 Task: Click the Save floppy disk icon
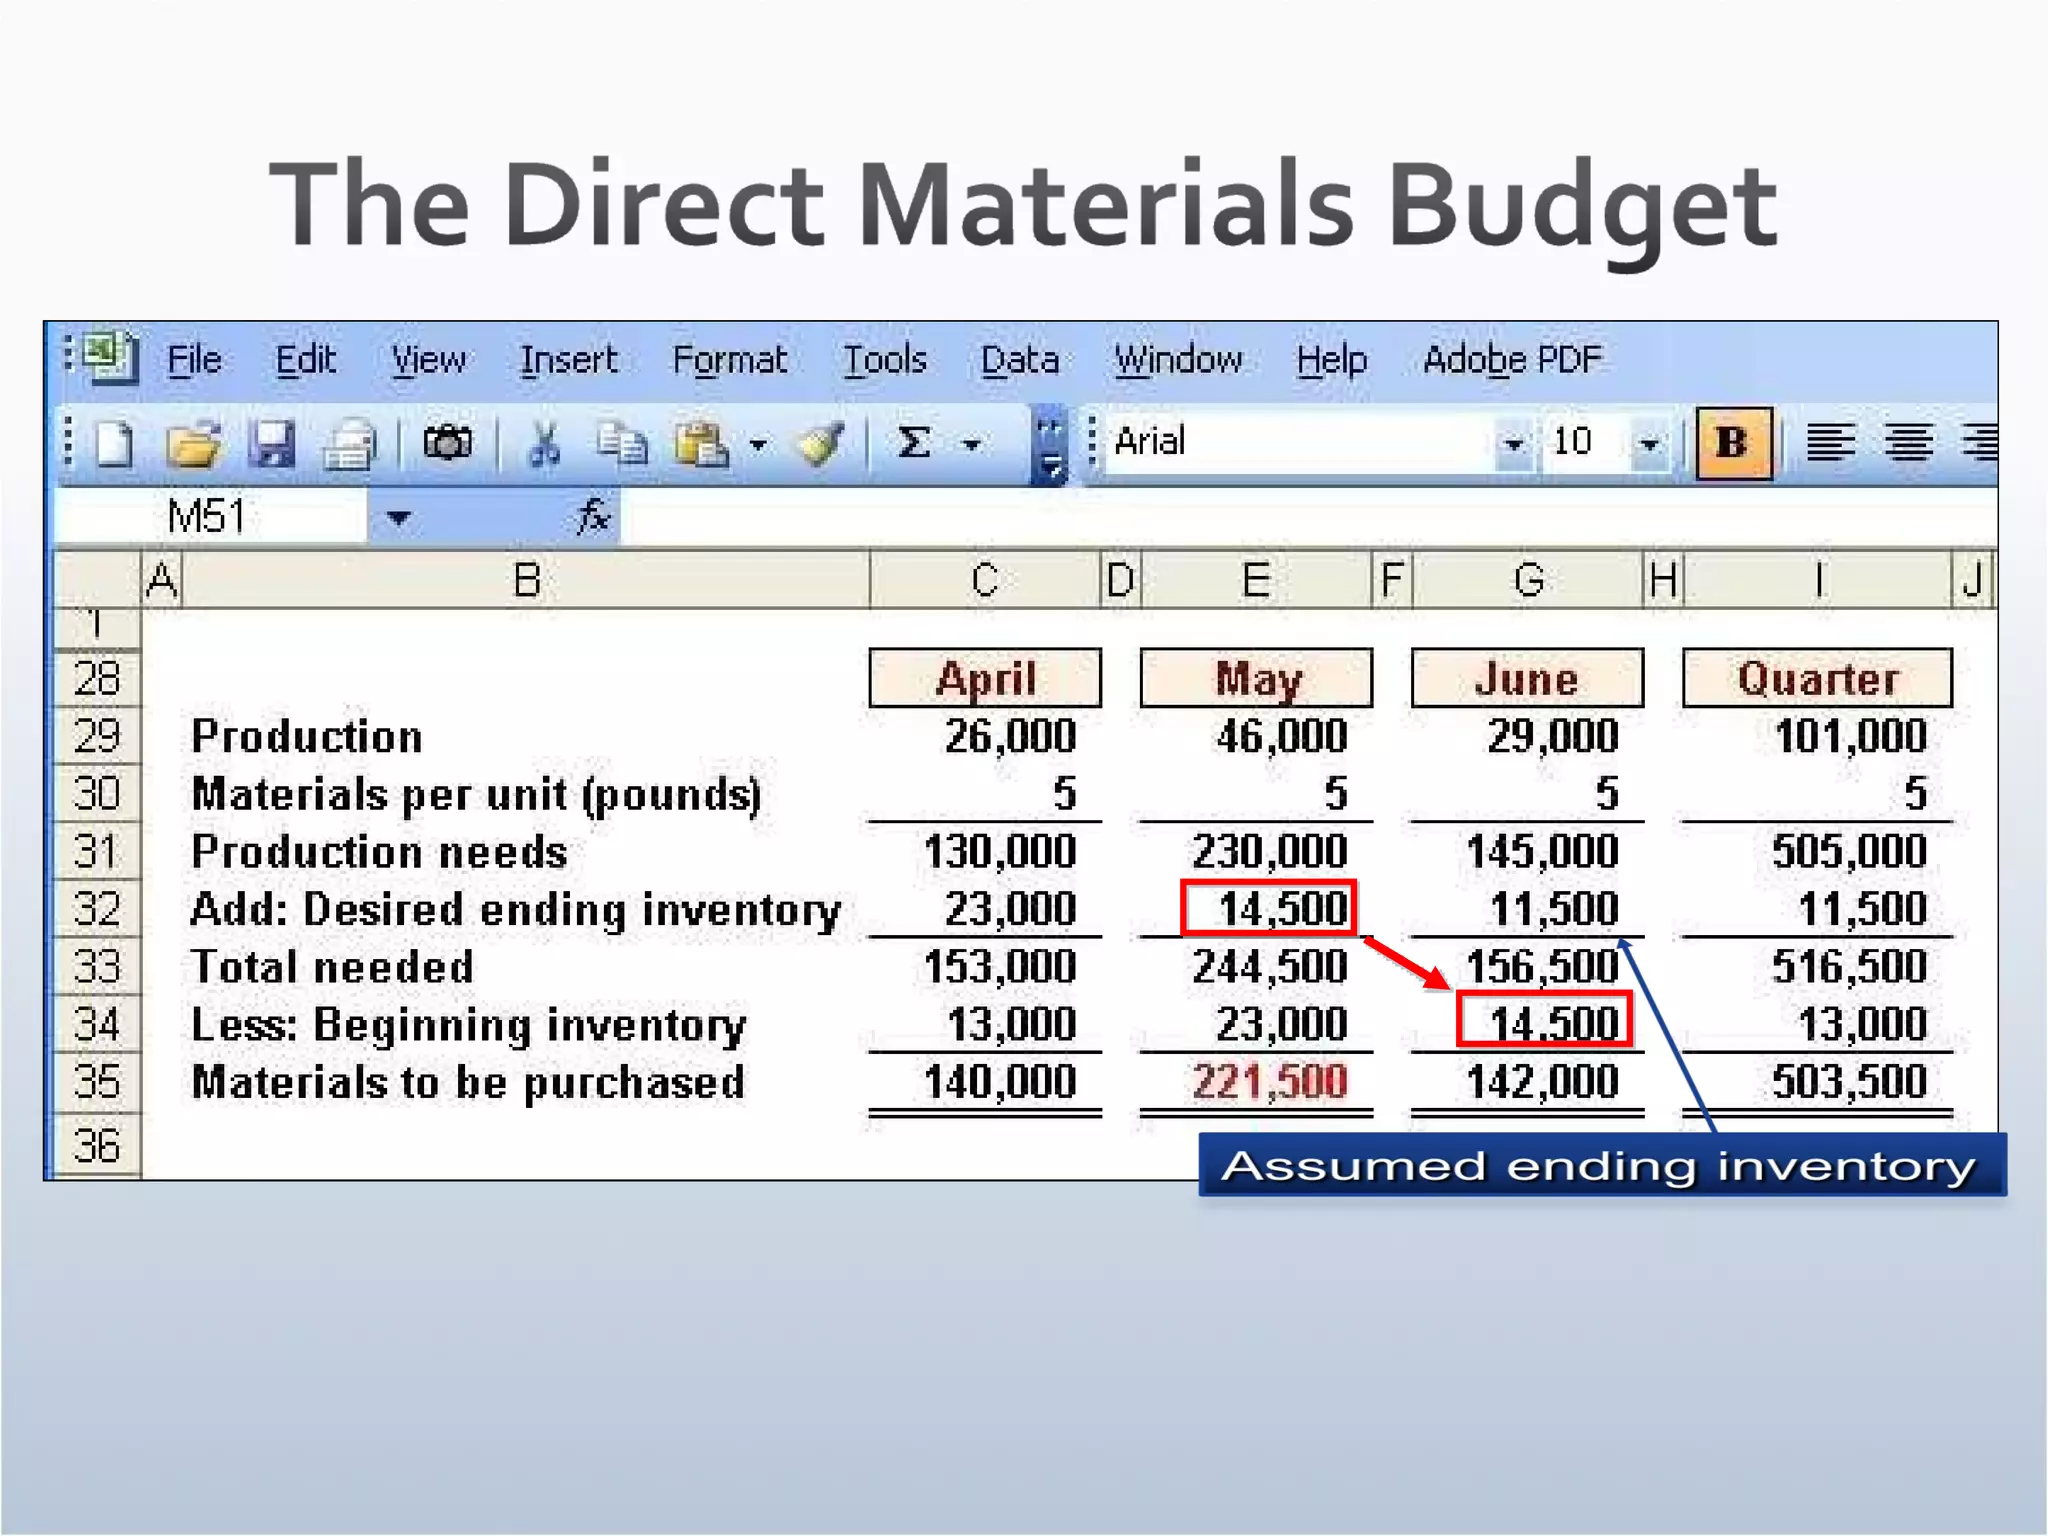click(271, 444)
